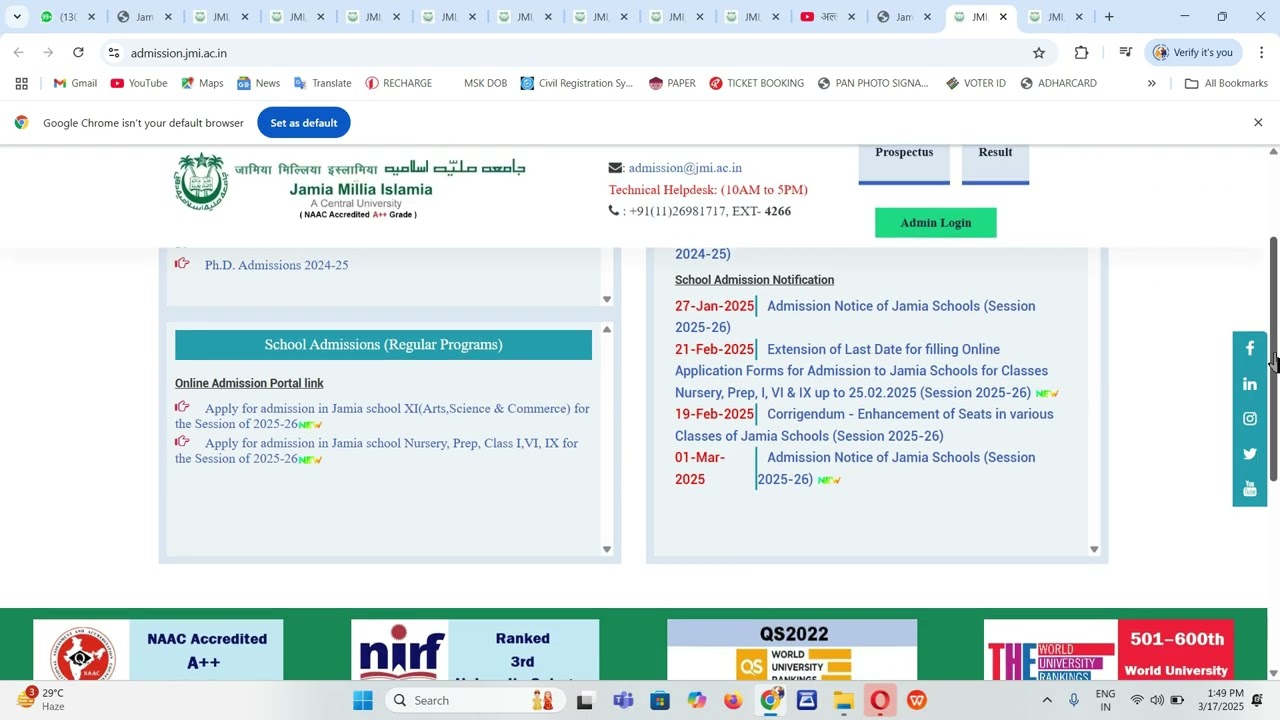1280x720 pixels.
Task: Switch to the first browser tab
Action: tap(68, 17)
